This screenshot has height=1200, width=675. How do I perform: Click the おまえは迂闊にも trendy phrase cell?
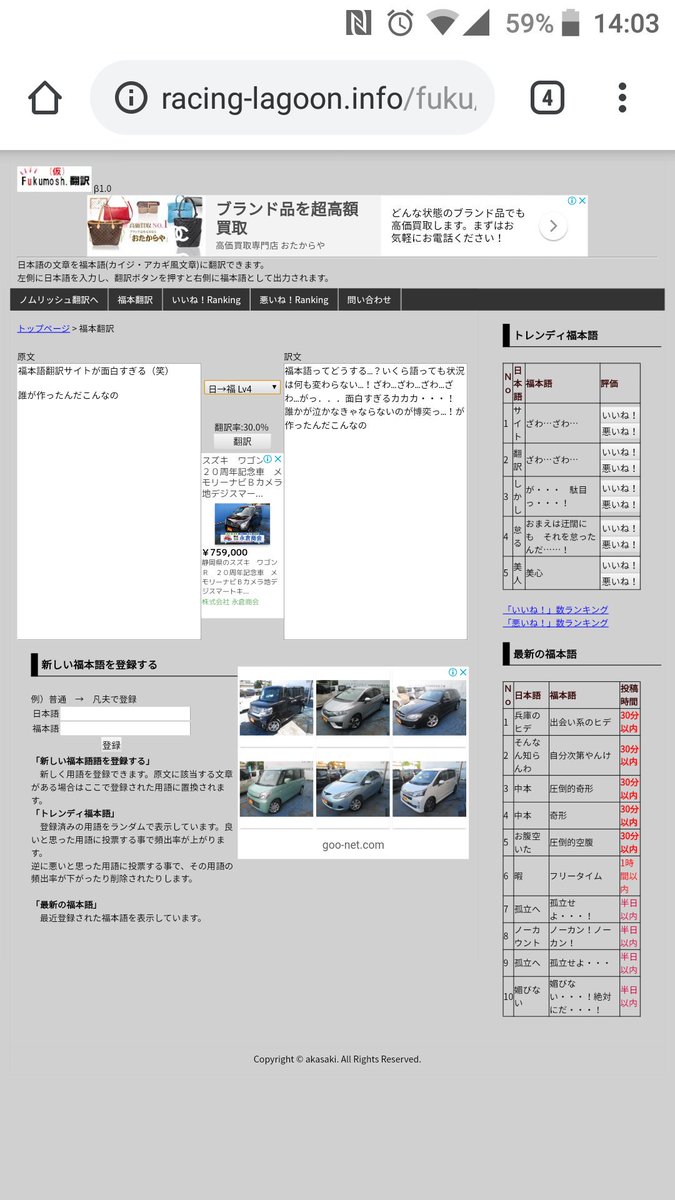(x=561, y=537)
